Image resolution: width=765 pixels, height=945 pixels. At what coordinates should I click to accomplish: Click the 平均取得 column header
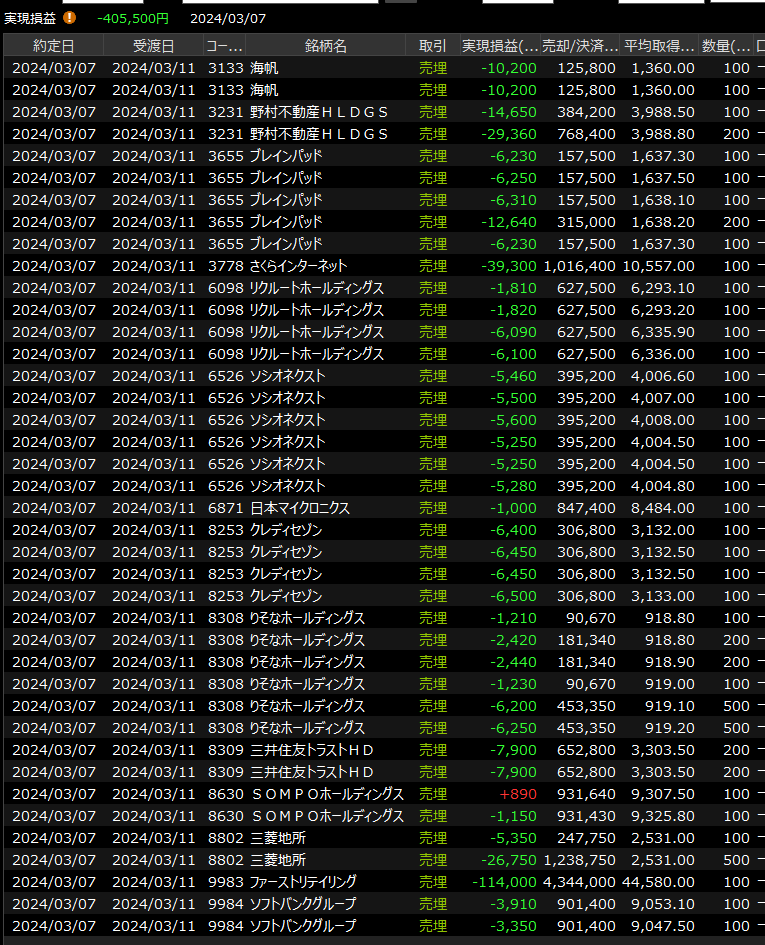tap(659, 46)
